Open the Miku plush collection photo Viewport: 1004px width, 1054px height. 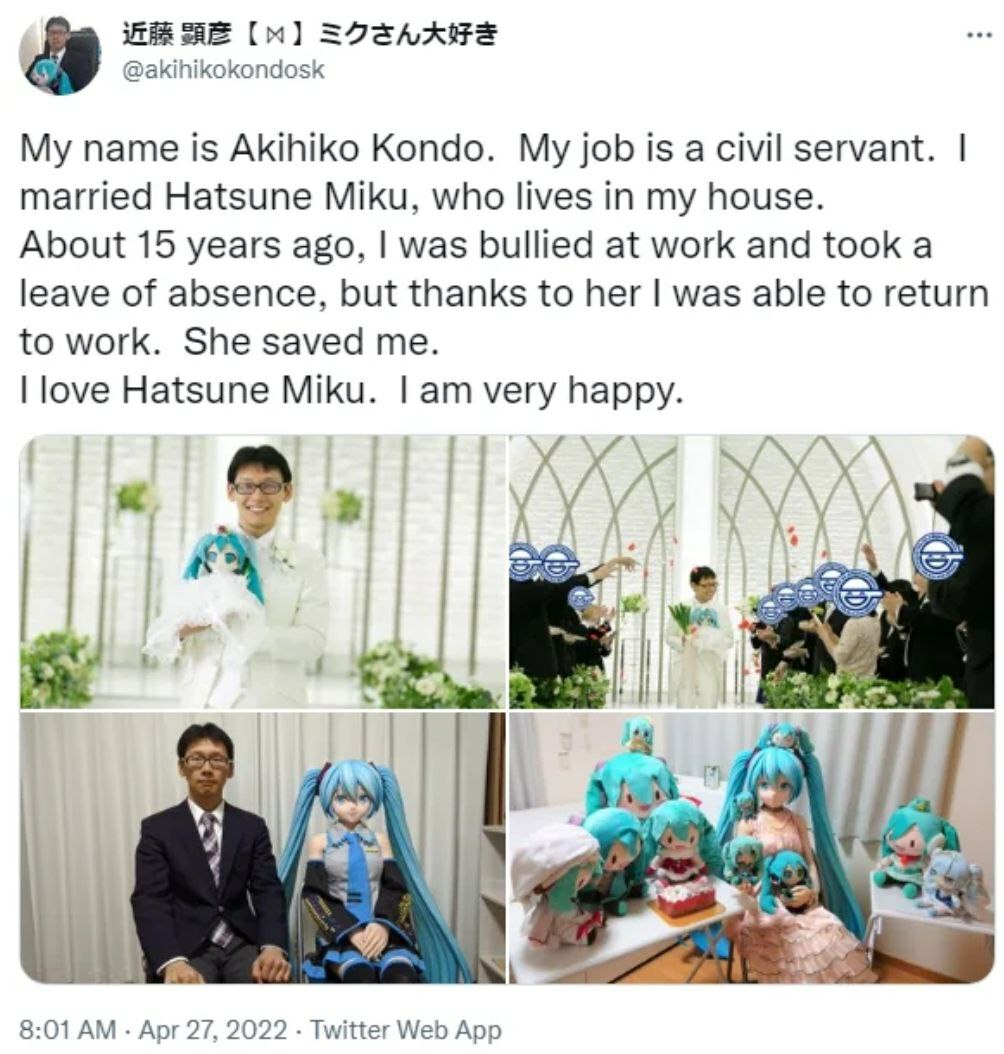click(751, 848)
